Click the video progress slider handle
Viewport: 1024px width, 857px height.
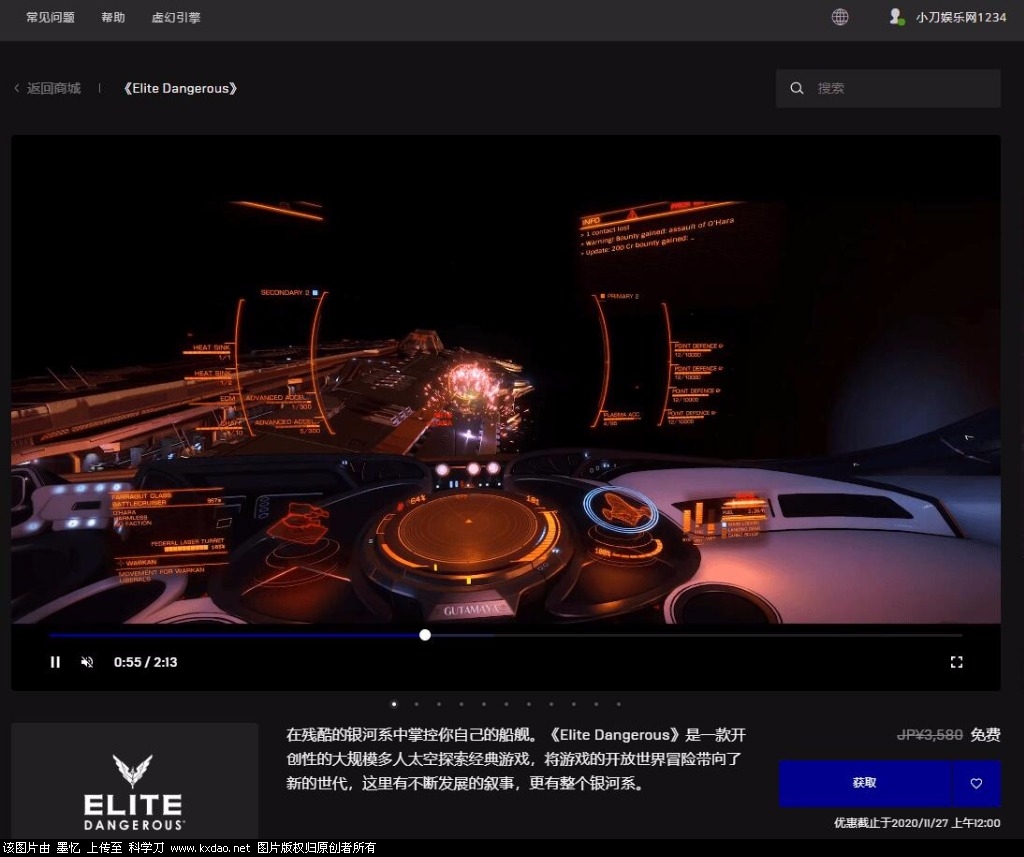coord(425,635)
